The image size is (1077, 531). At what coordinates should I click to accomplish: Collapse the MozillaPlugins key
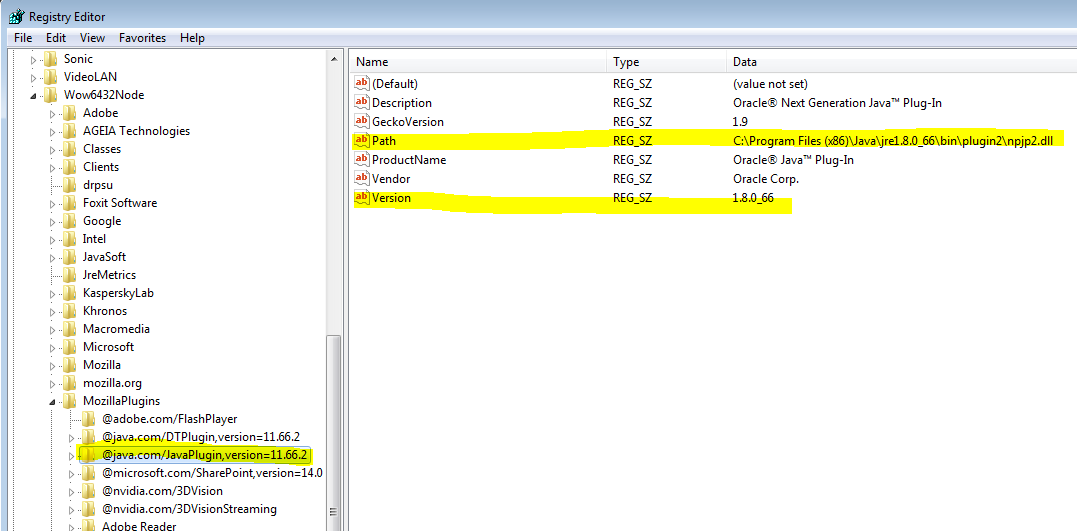click(53, 402)
